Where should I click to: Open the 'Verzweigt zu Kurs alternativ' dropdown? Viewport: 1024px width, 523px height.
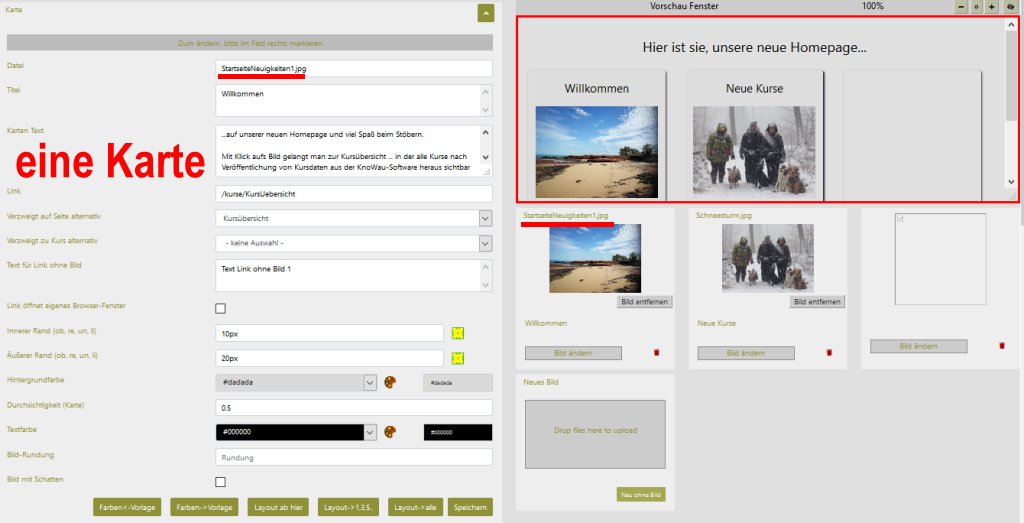click(485, 243)
